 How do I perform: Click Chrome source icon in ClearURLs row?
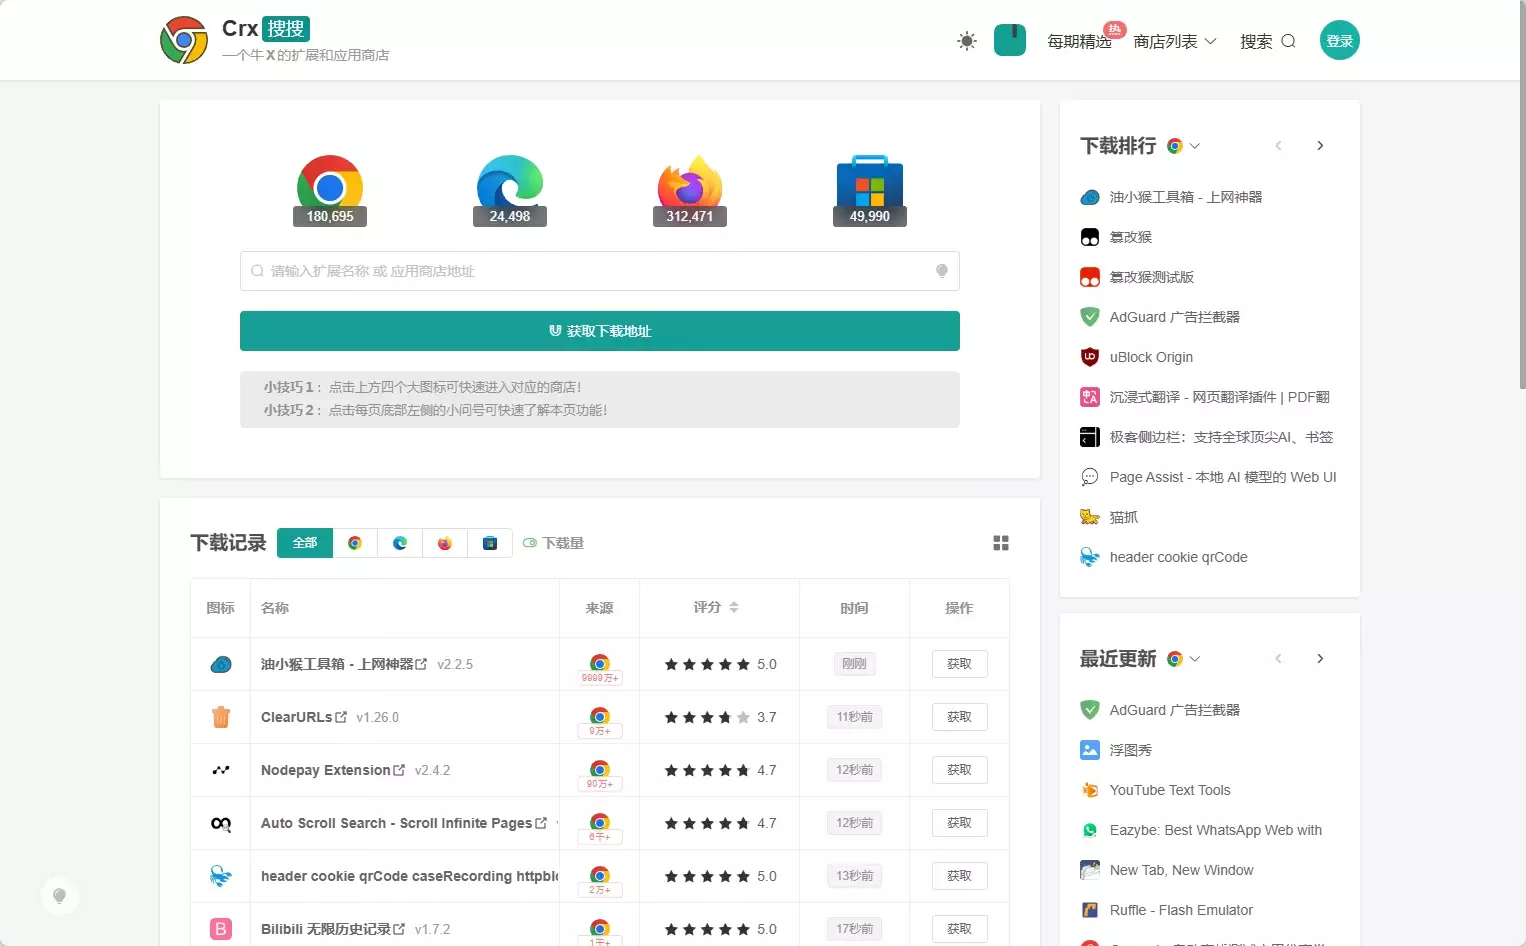pyautogui.click(x=600, y=716)
